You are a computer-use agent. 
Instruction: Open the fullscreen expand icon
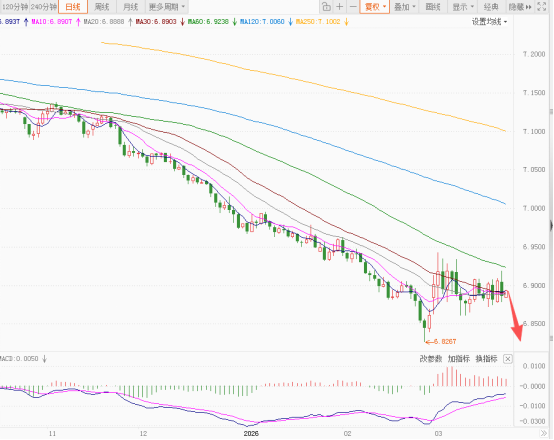point(542,7)
